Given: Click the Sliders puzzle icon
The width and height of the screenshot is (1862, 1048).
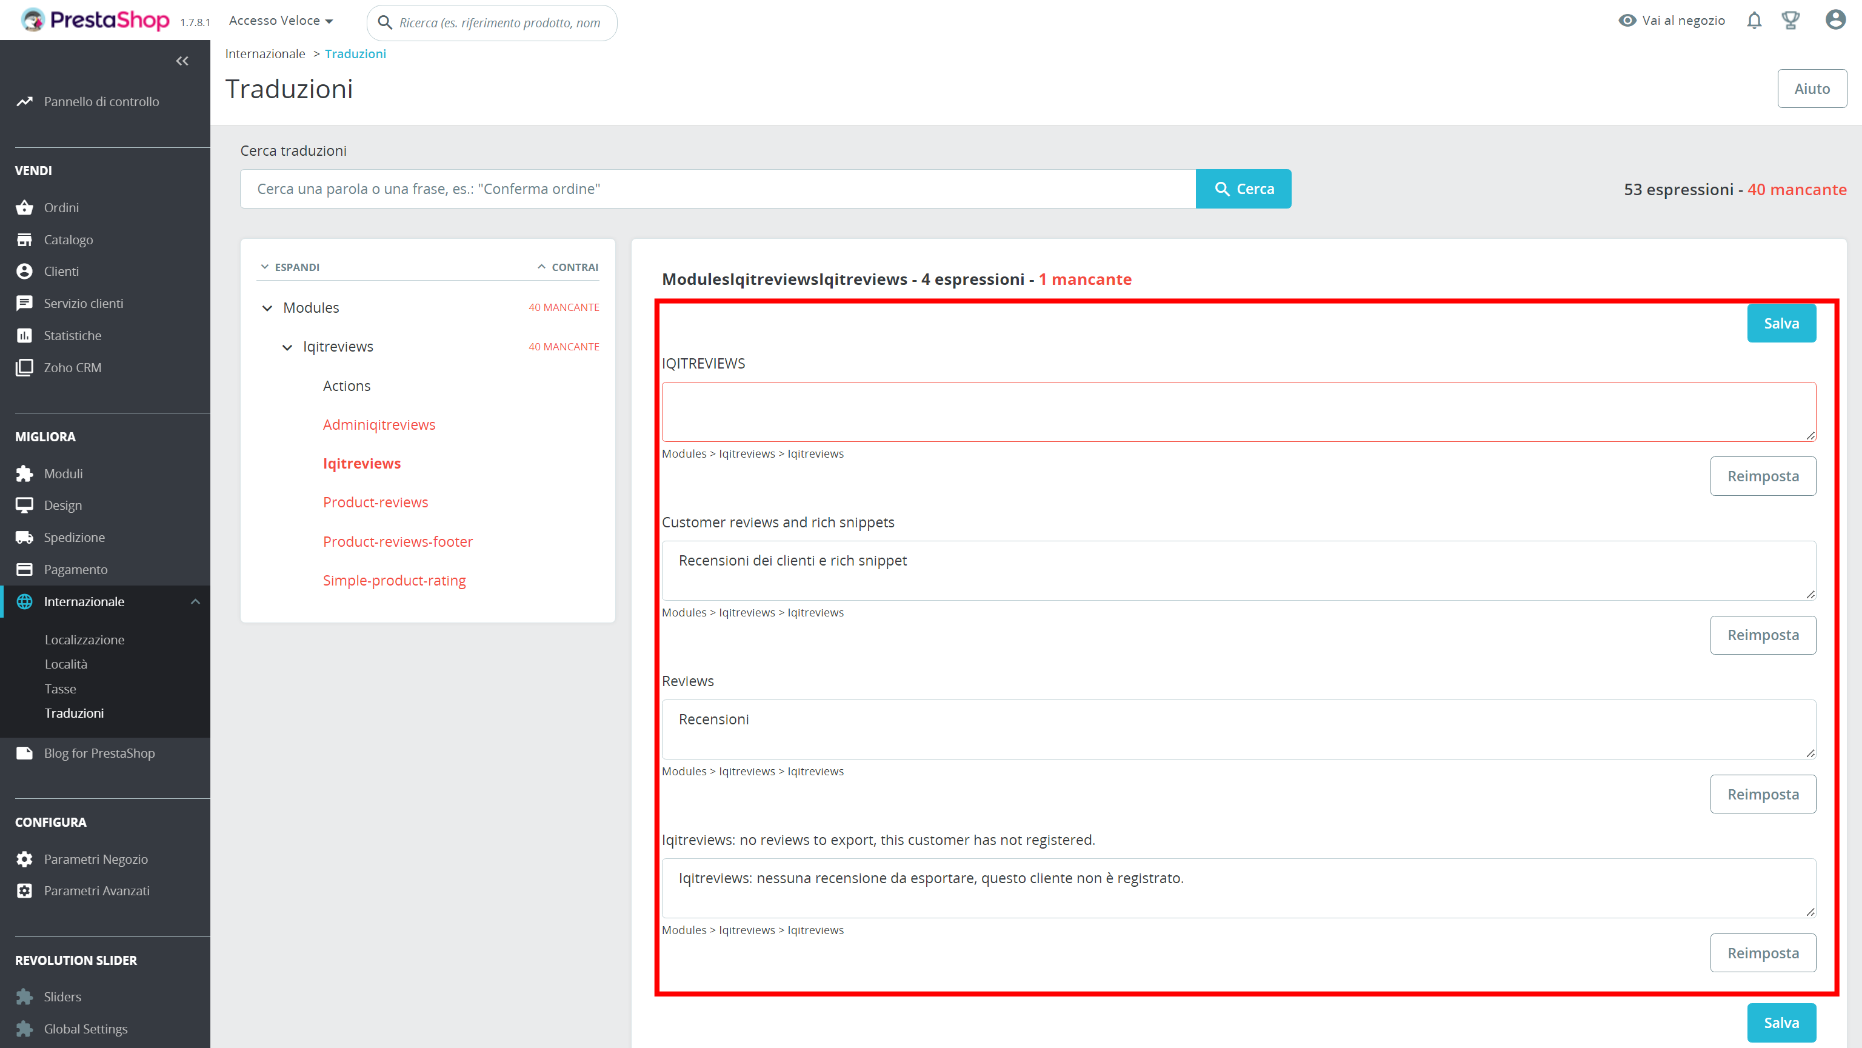Looking at the screenshot, I should pos(25,997).
